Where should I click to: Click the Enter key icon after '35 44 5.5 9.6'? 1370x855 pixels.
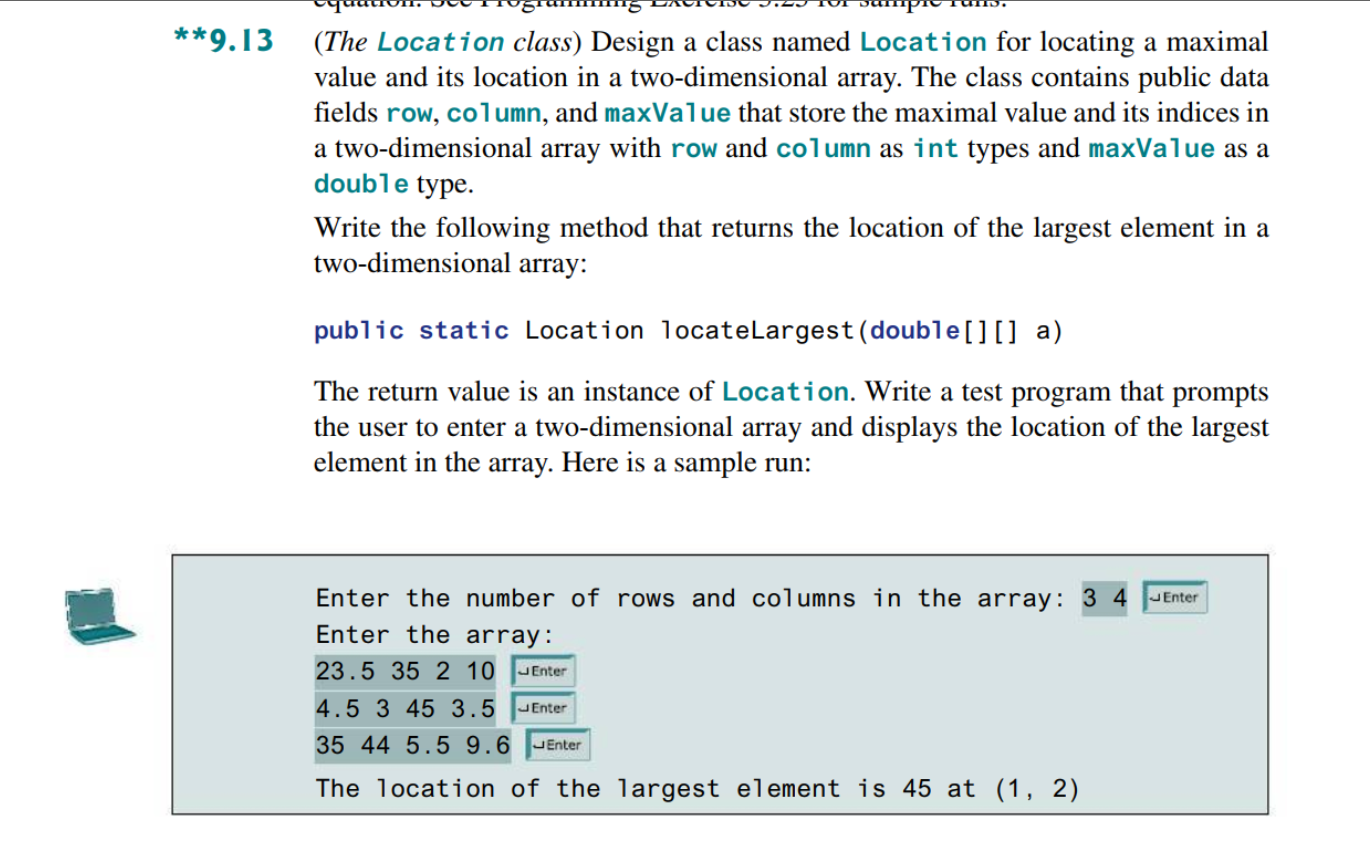pyautogui.click(x=556, y=745)
